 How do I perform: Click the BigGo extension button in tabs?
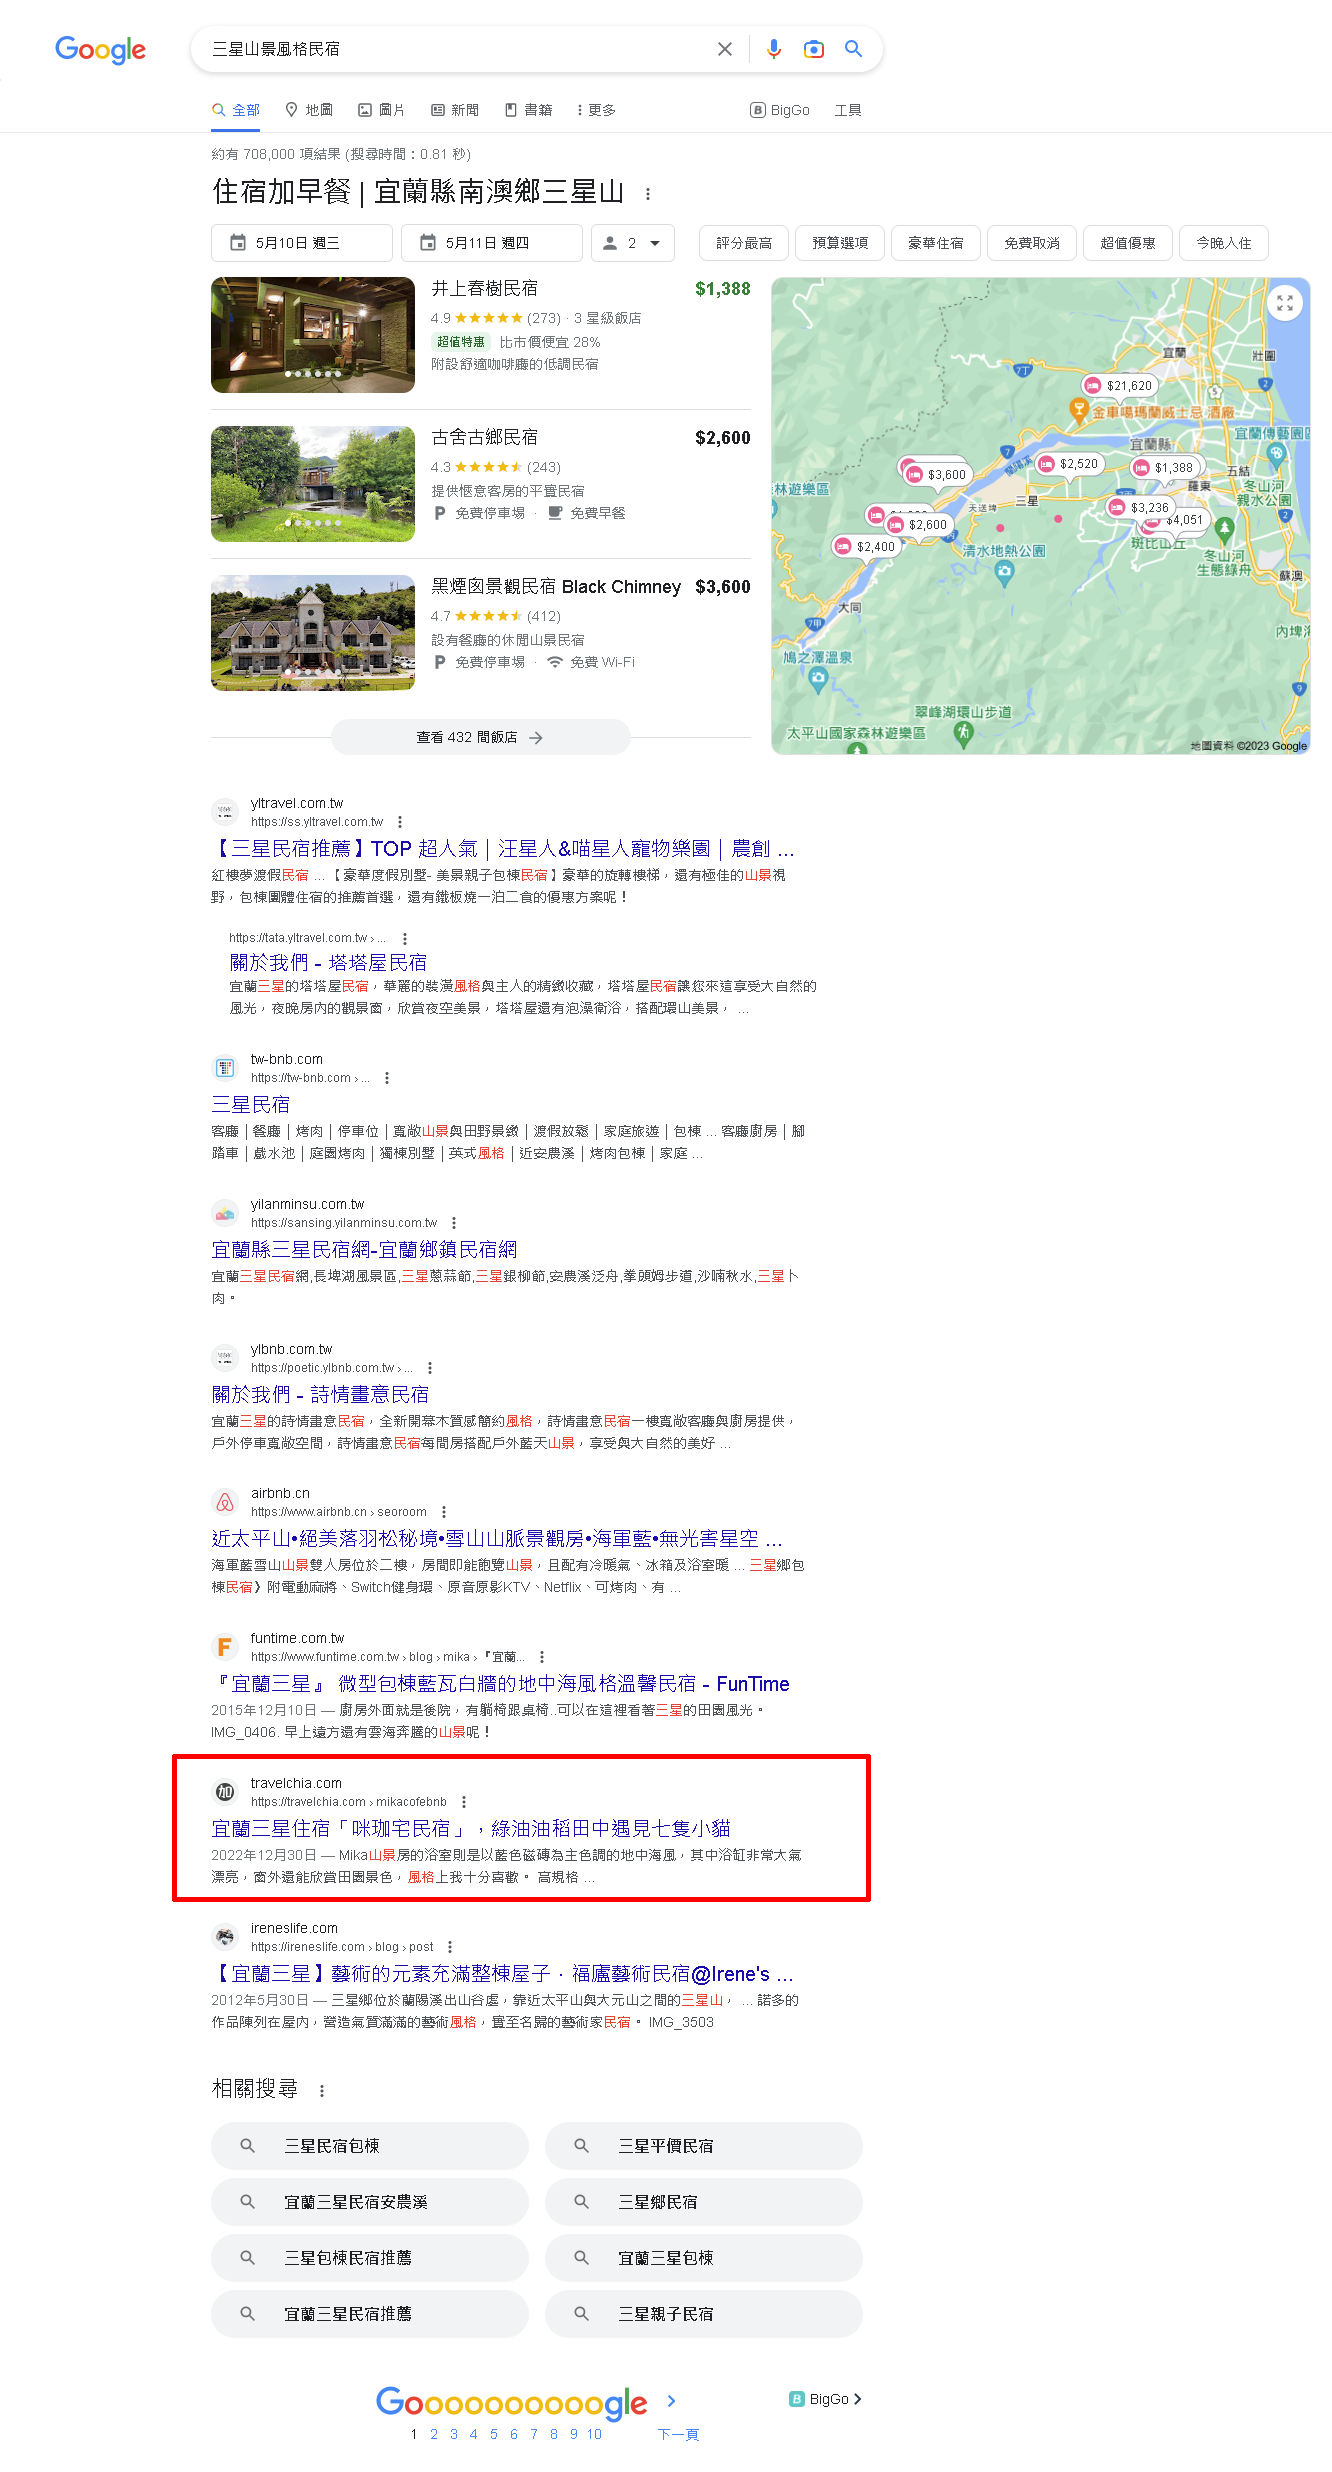[780, 110]
